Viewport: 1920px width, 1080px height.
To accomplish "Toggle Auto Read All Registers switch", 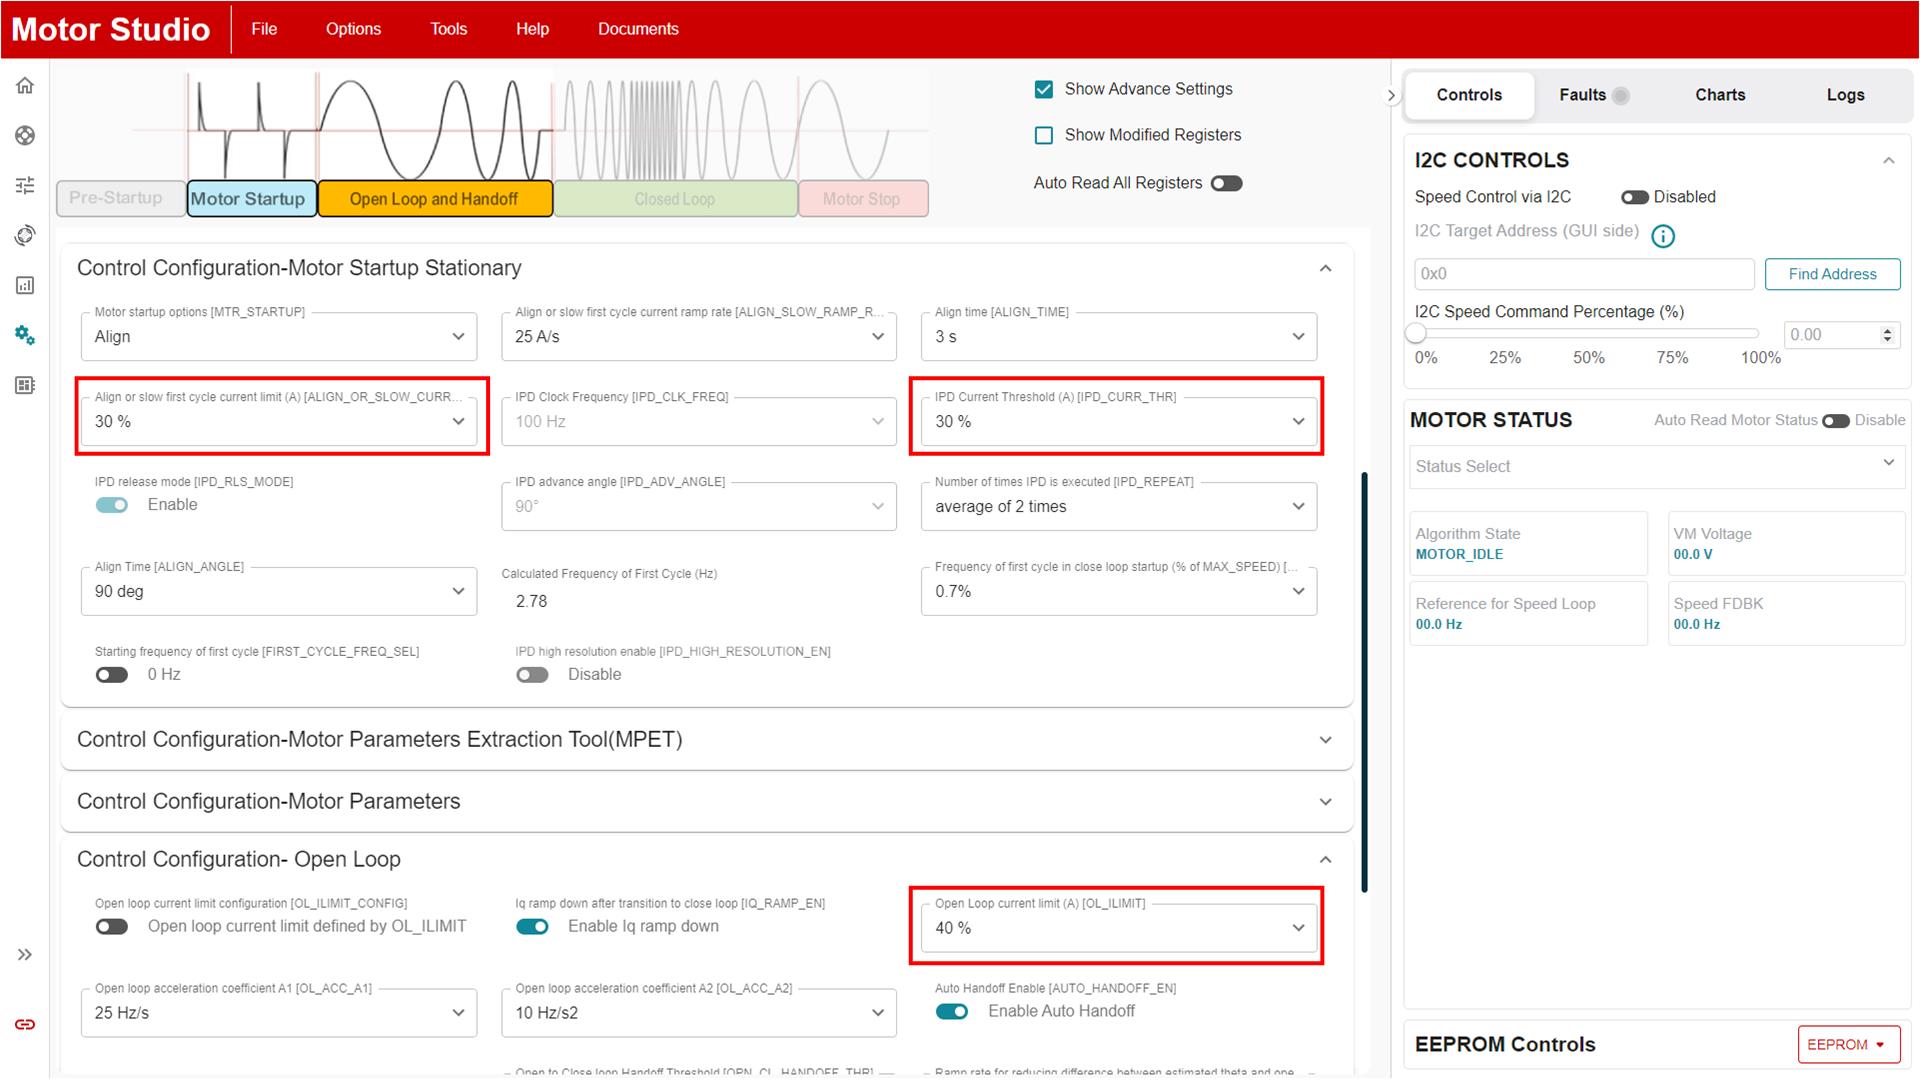I will coord(1225,185).
